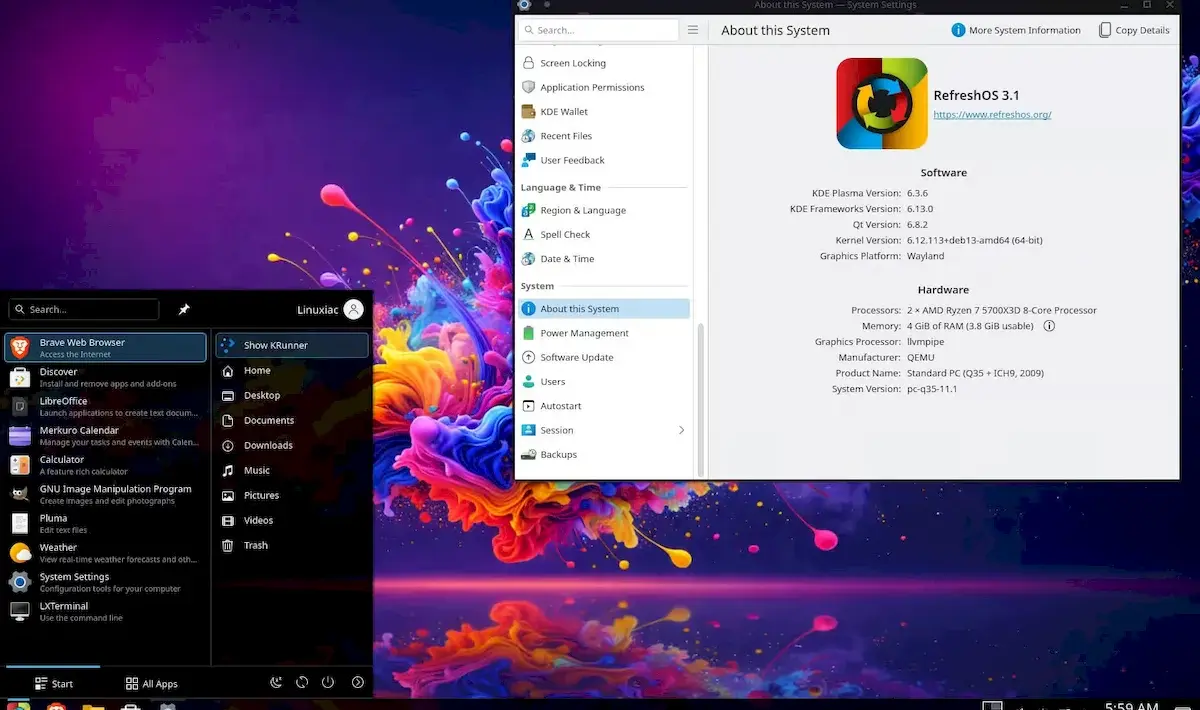
Task: Open the Downloads folder place
Action: click(292, 445)
